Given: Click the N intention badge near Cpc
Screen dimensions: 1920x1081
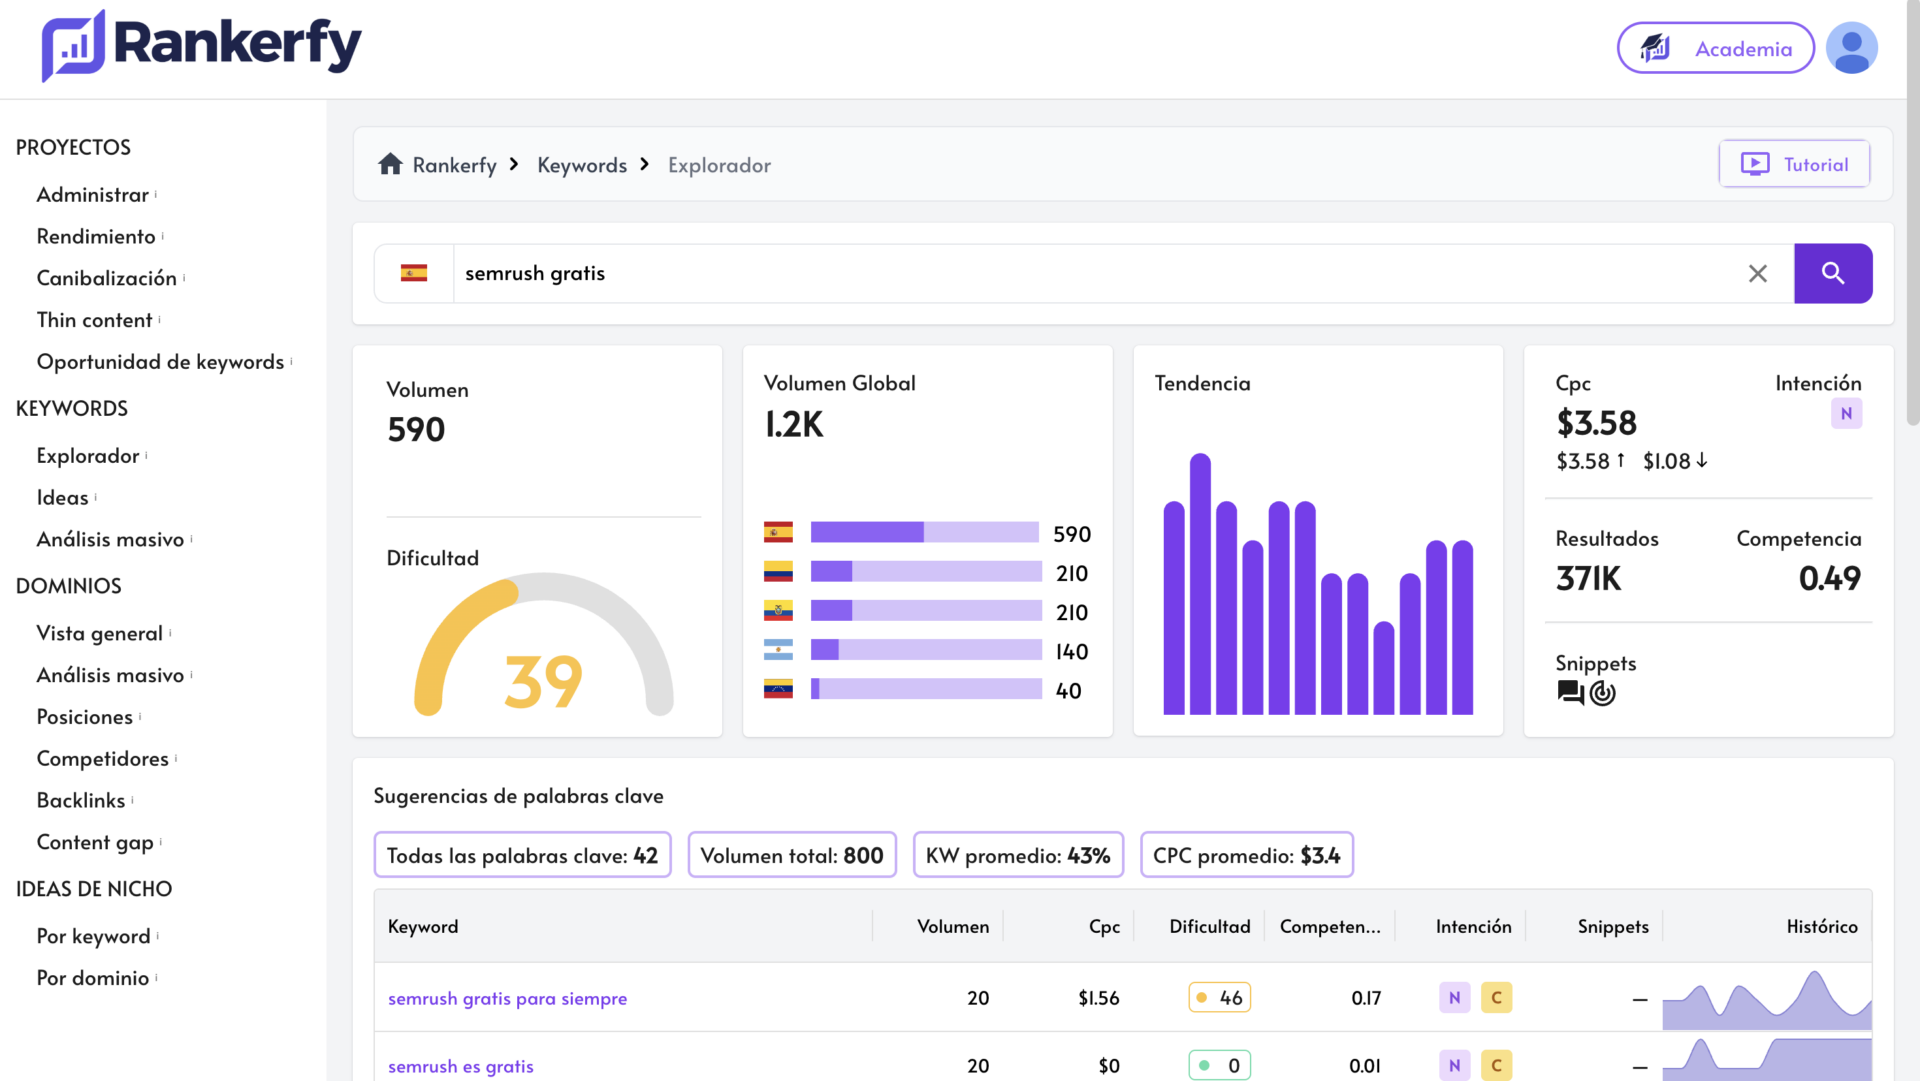Looking at the screenshot, I should [x=1846, y=413].
